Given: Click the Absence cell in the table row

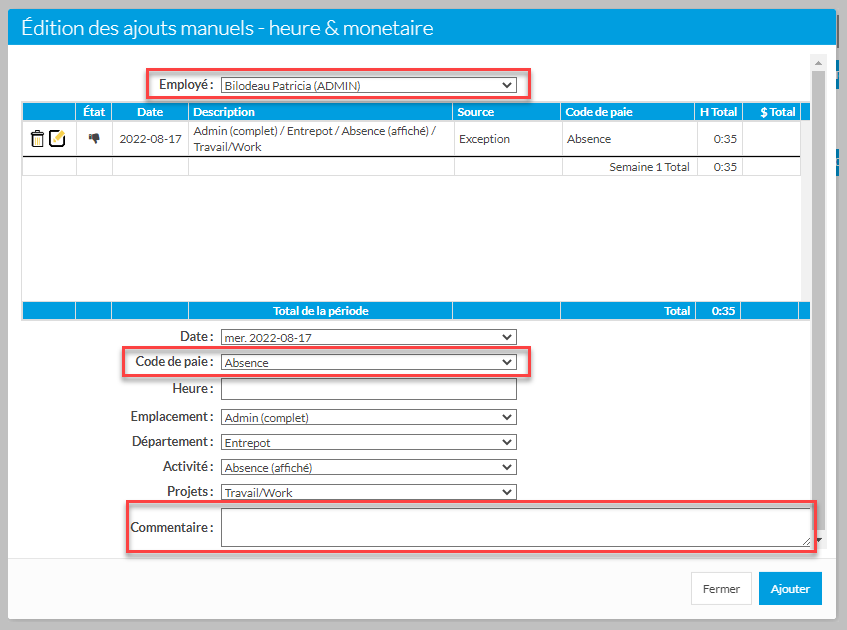Looking at the screenshot, I should [x=629, y=139].
